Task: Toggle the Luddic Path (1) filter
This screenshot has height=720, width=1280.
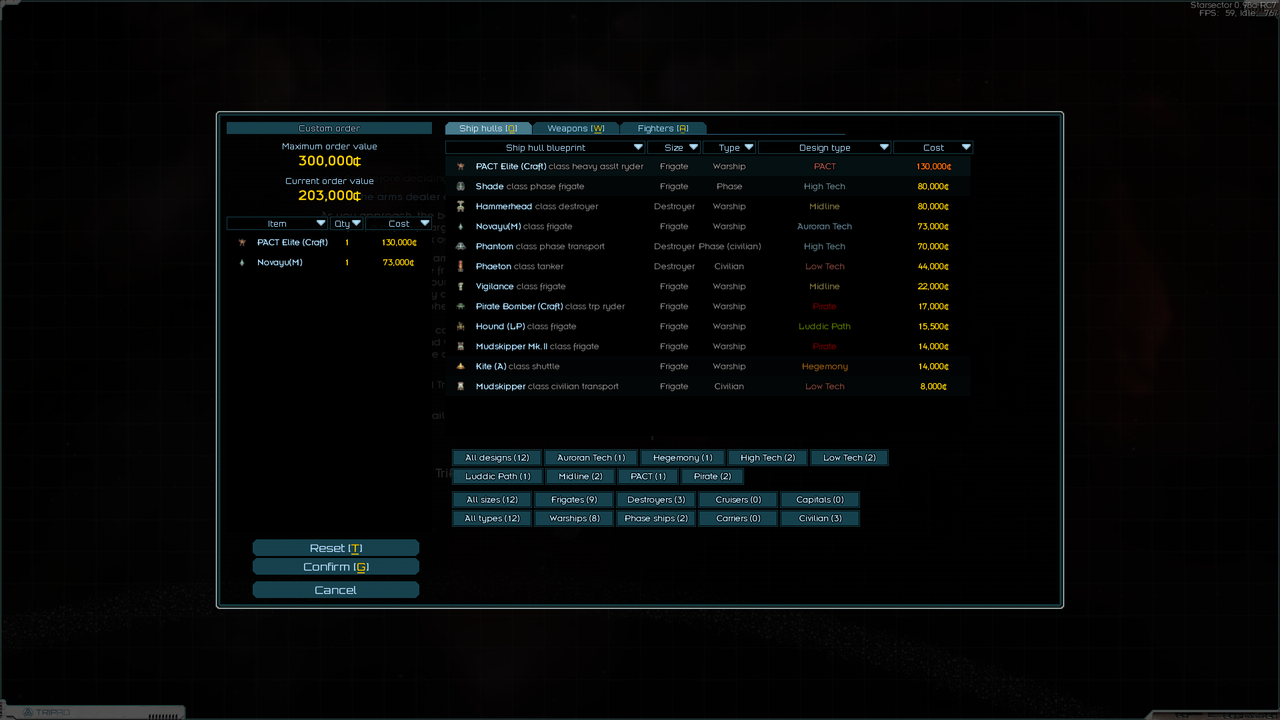Action: [497, 476]
